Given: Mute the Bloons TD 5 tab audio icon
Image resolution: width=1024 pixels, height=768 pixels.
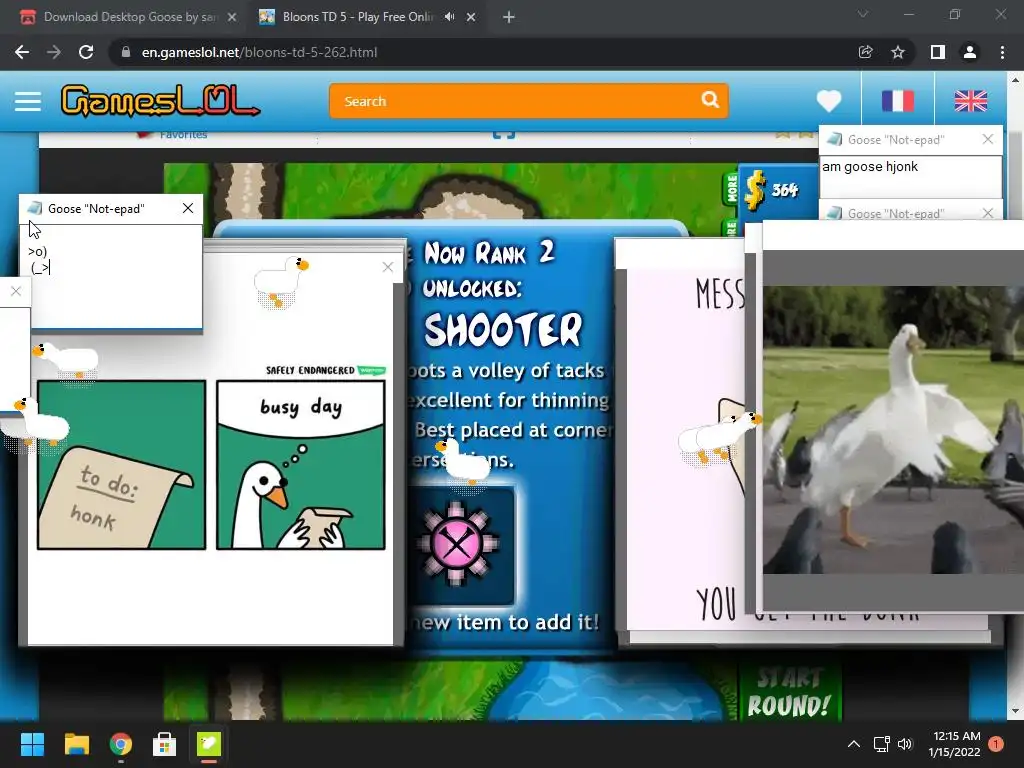Looking at the screenshot, I should (449, 17).
